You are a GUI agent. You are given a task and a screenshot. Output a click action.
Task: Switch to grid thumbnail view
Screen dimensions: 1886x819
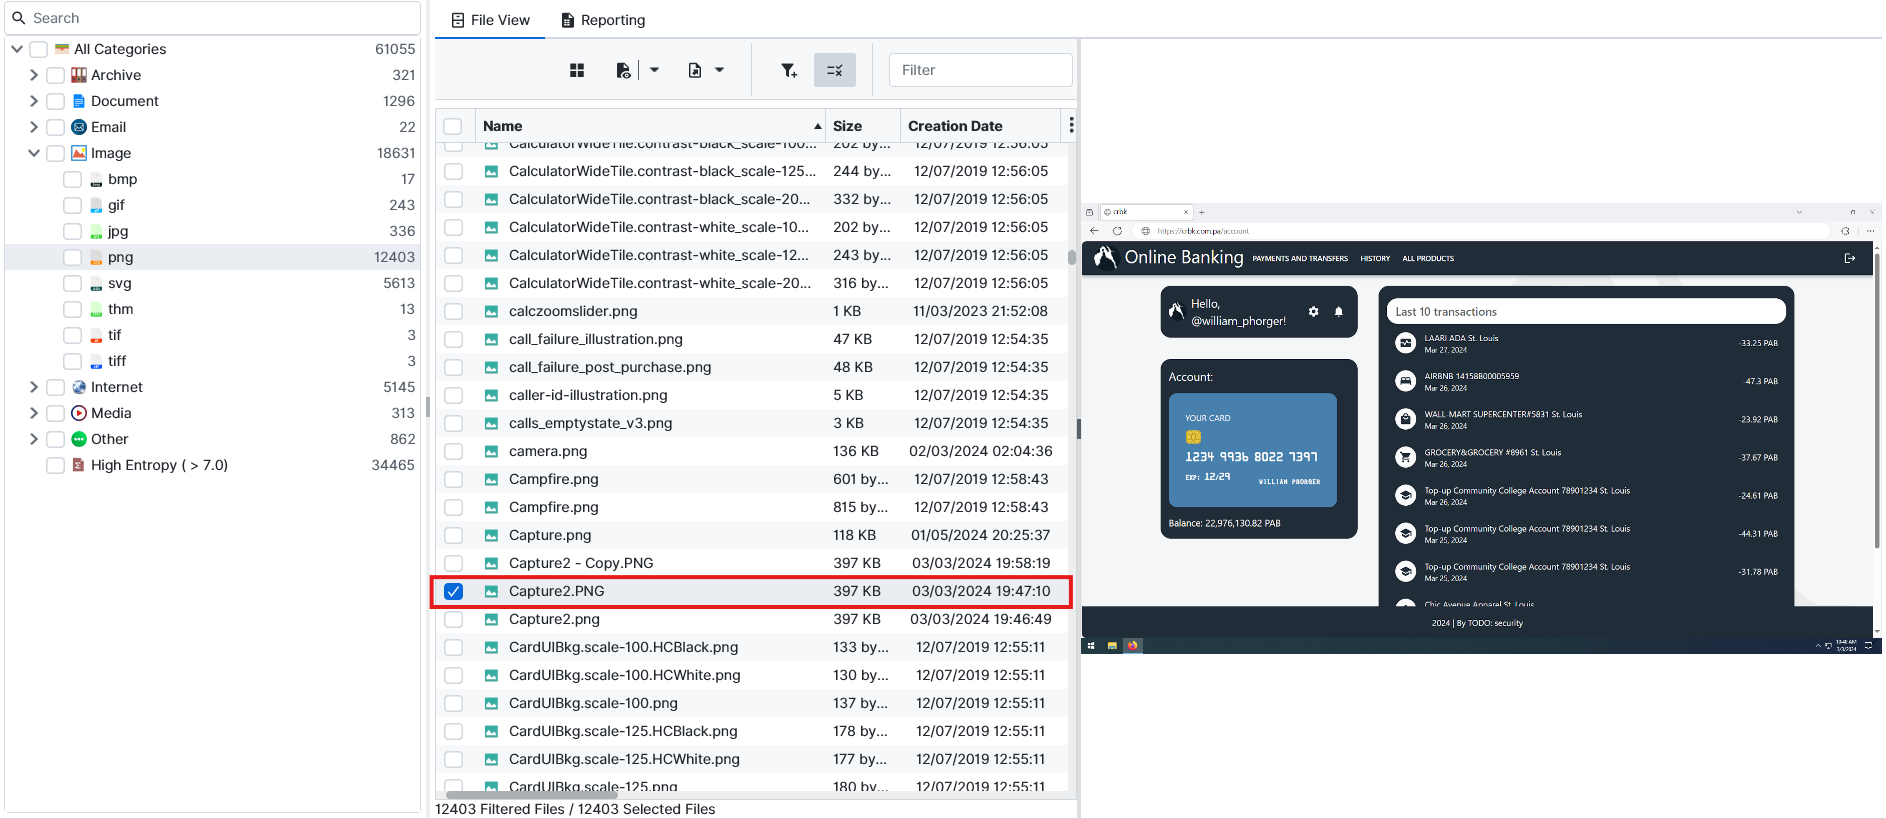577,70
